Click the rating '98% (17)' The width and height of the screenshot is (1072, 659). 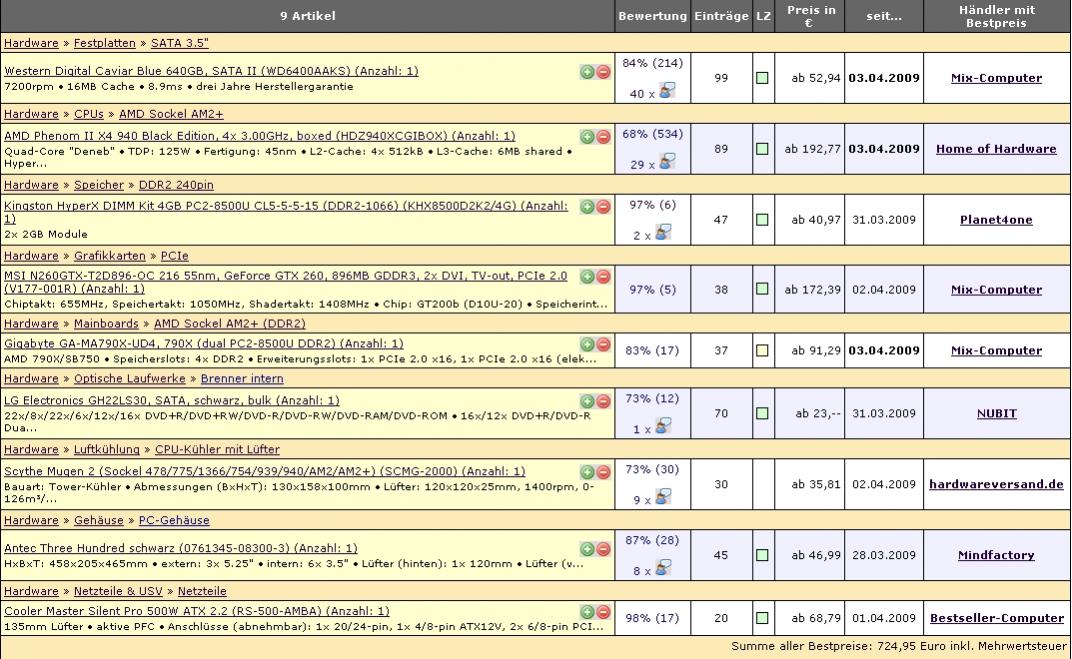[652, 618]
